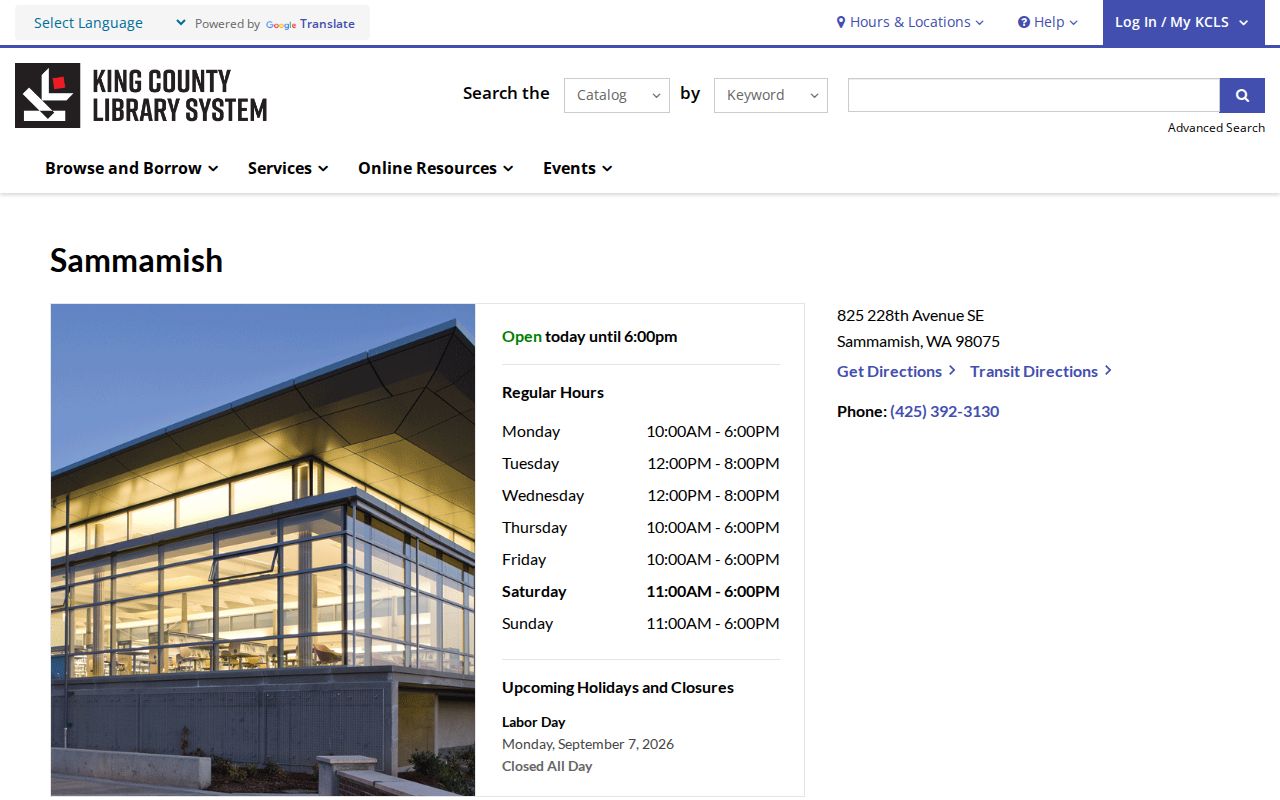Click the Tuesday hours row
The image size is (1280, 800).
click(641, 463)
